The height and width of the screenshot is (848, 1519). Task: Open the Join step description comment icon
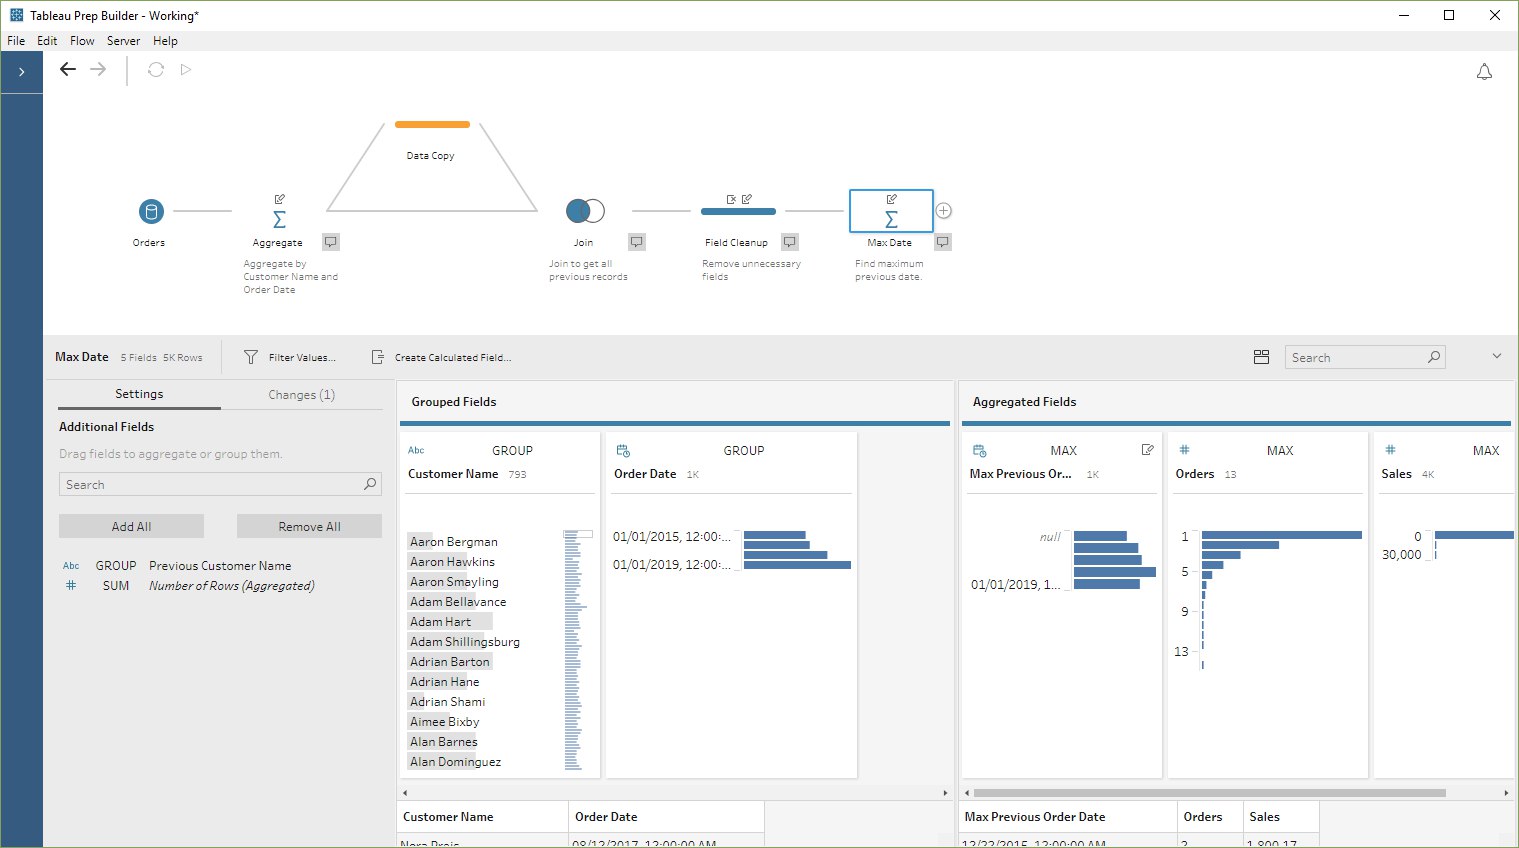coord(636,242)
